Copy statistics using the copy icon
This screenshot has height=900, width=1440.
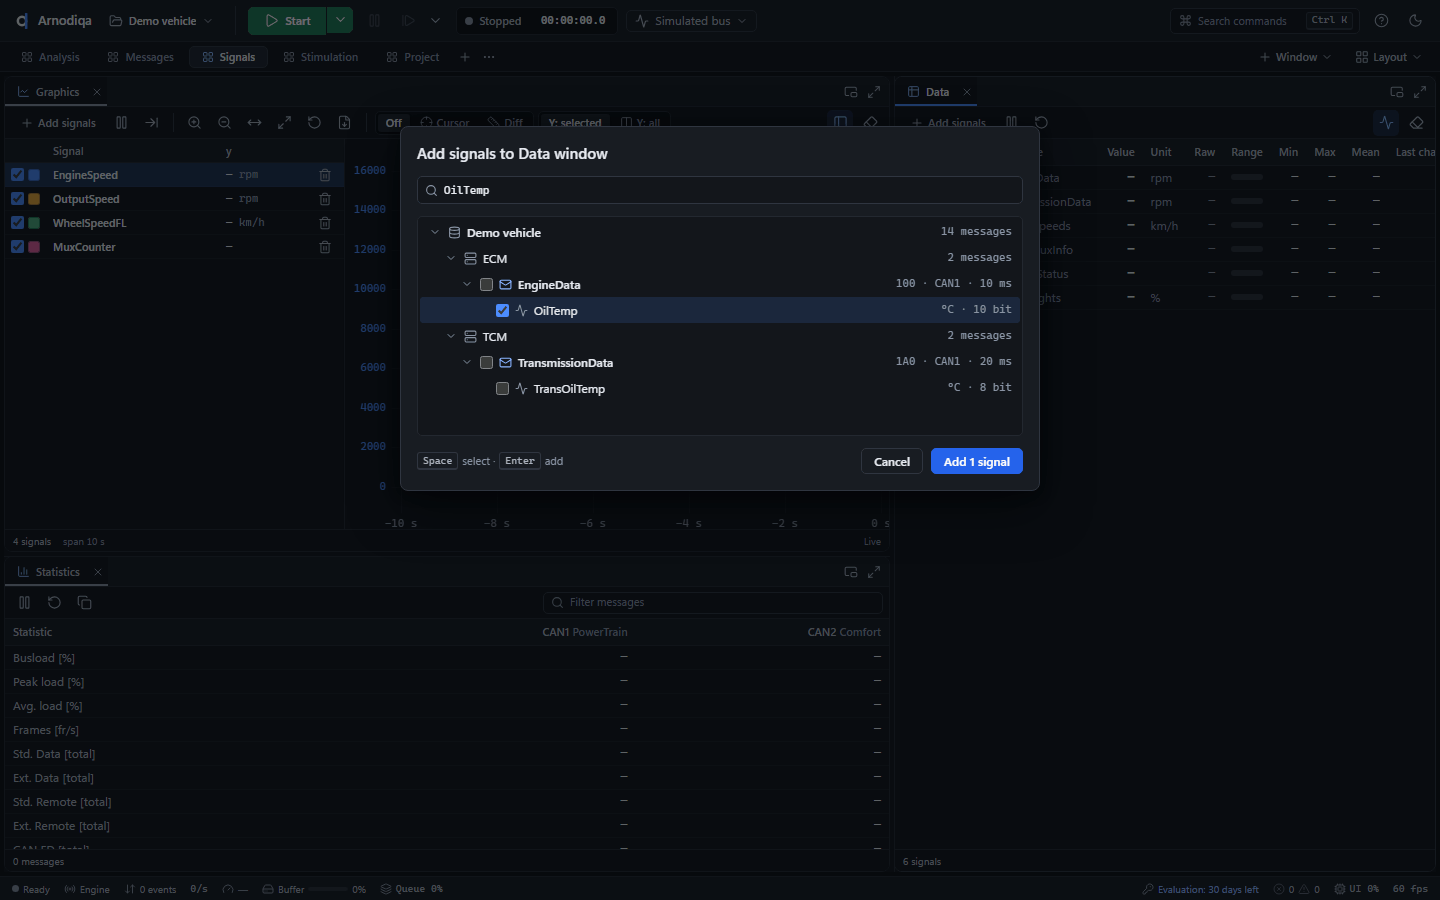(x=85, y=603)
